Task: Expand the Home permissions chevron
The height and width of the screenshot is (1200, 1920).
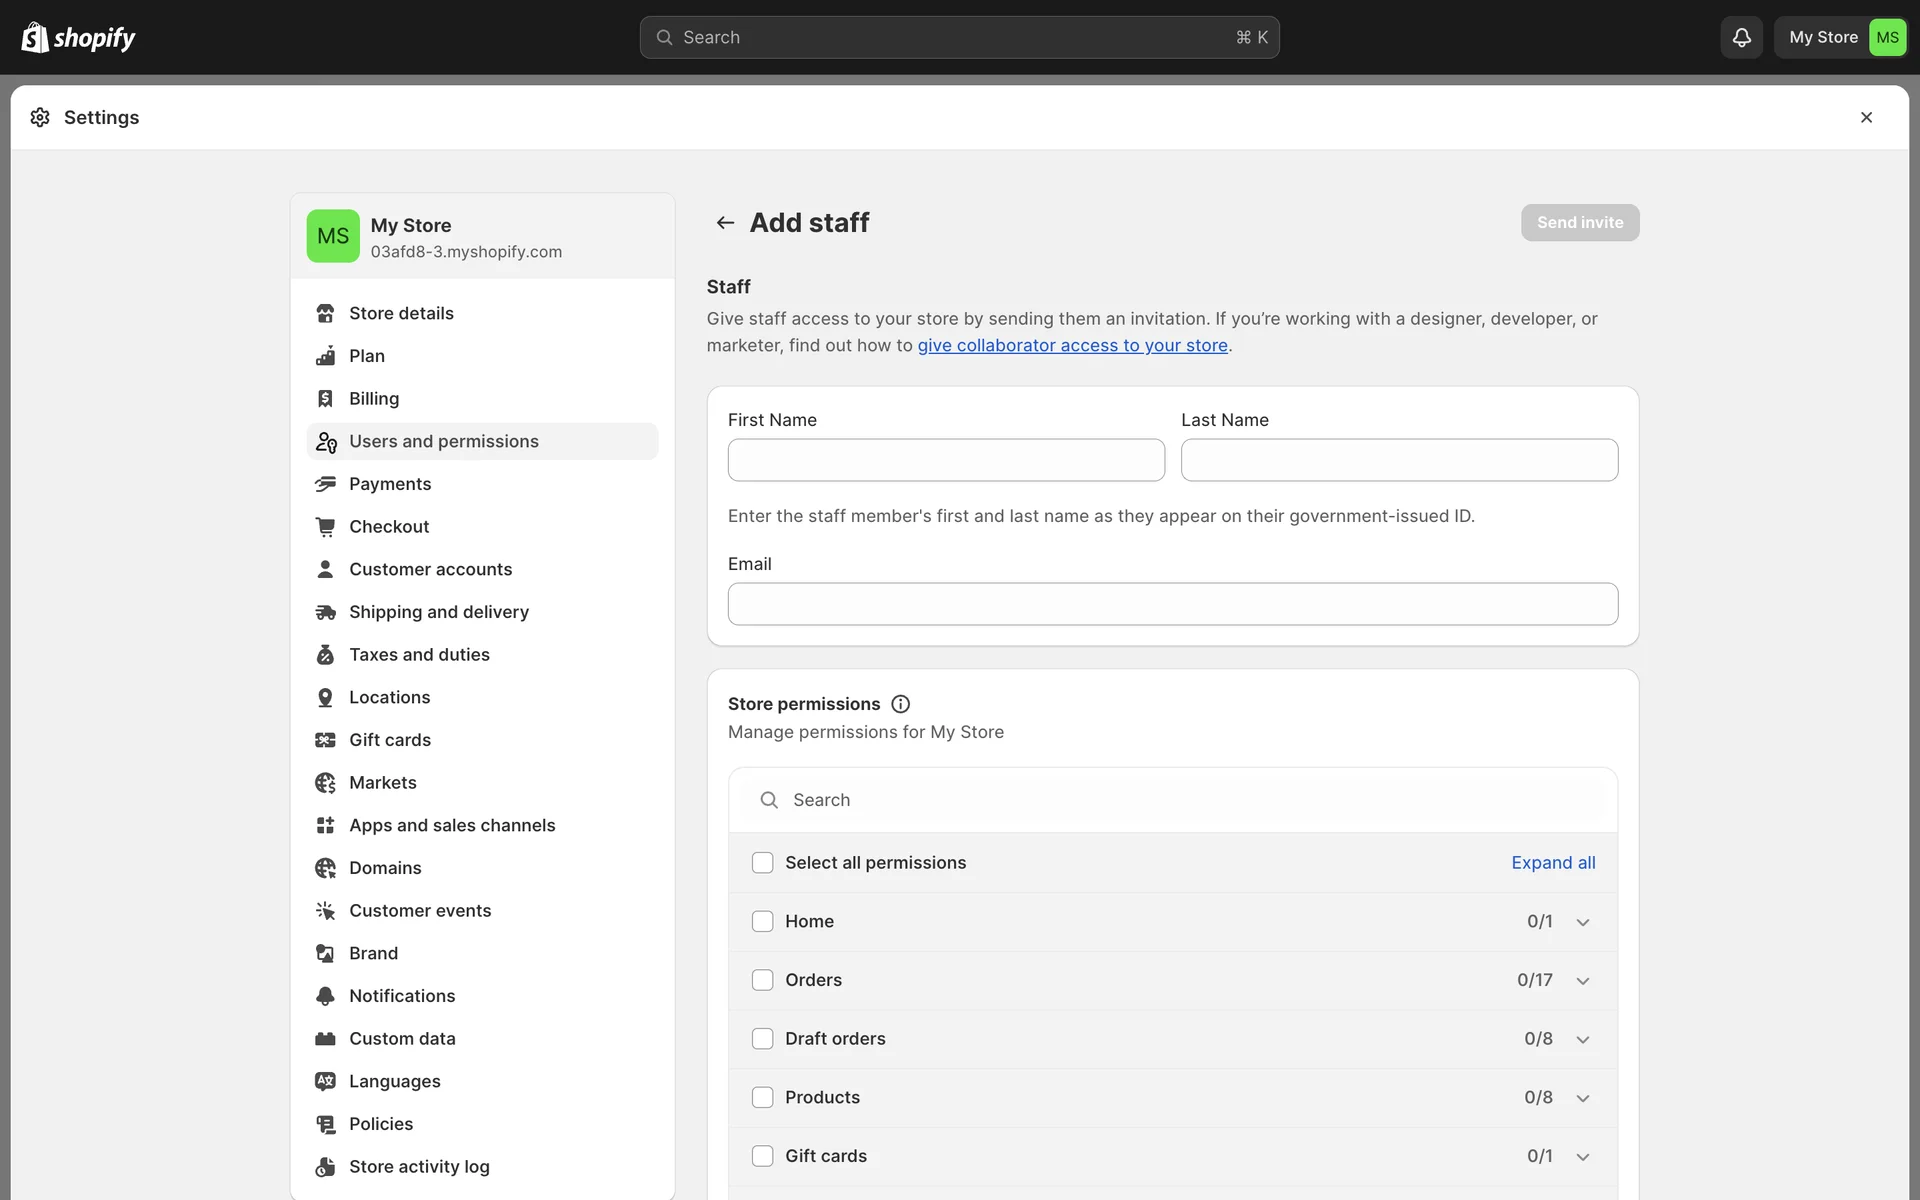Action: pyautogui.click(x=1583, y=922)
